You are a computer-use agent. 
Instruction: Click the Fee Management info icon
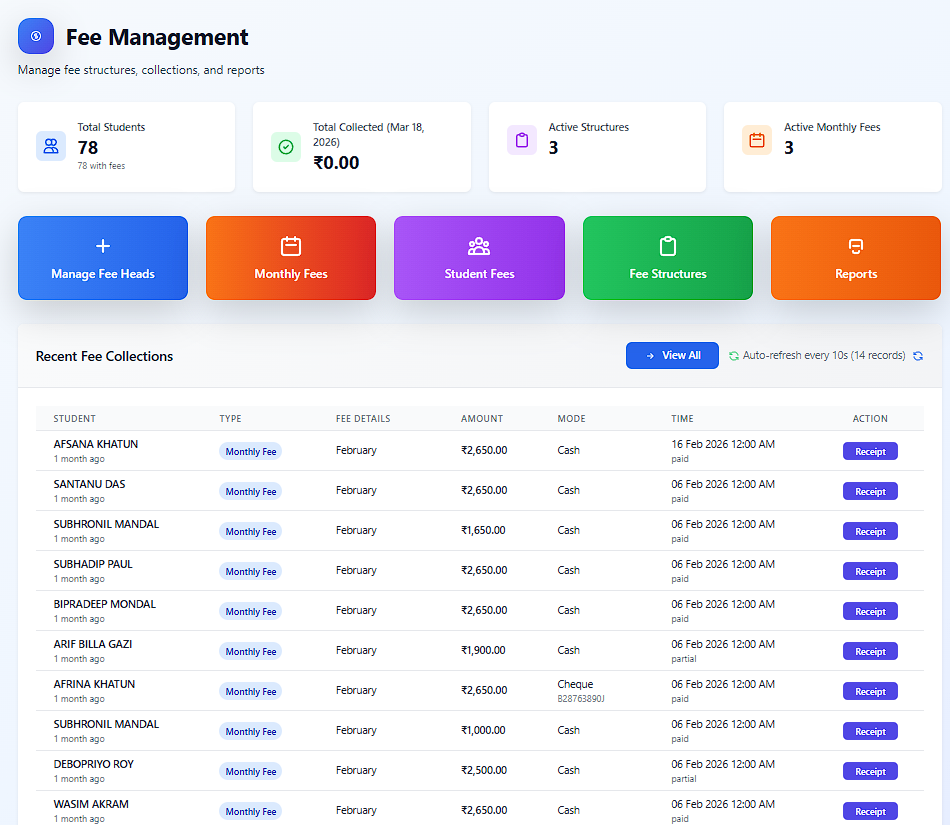tap(36, 36)
